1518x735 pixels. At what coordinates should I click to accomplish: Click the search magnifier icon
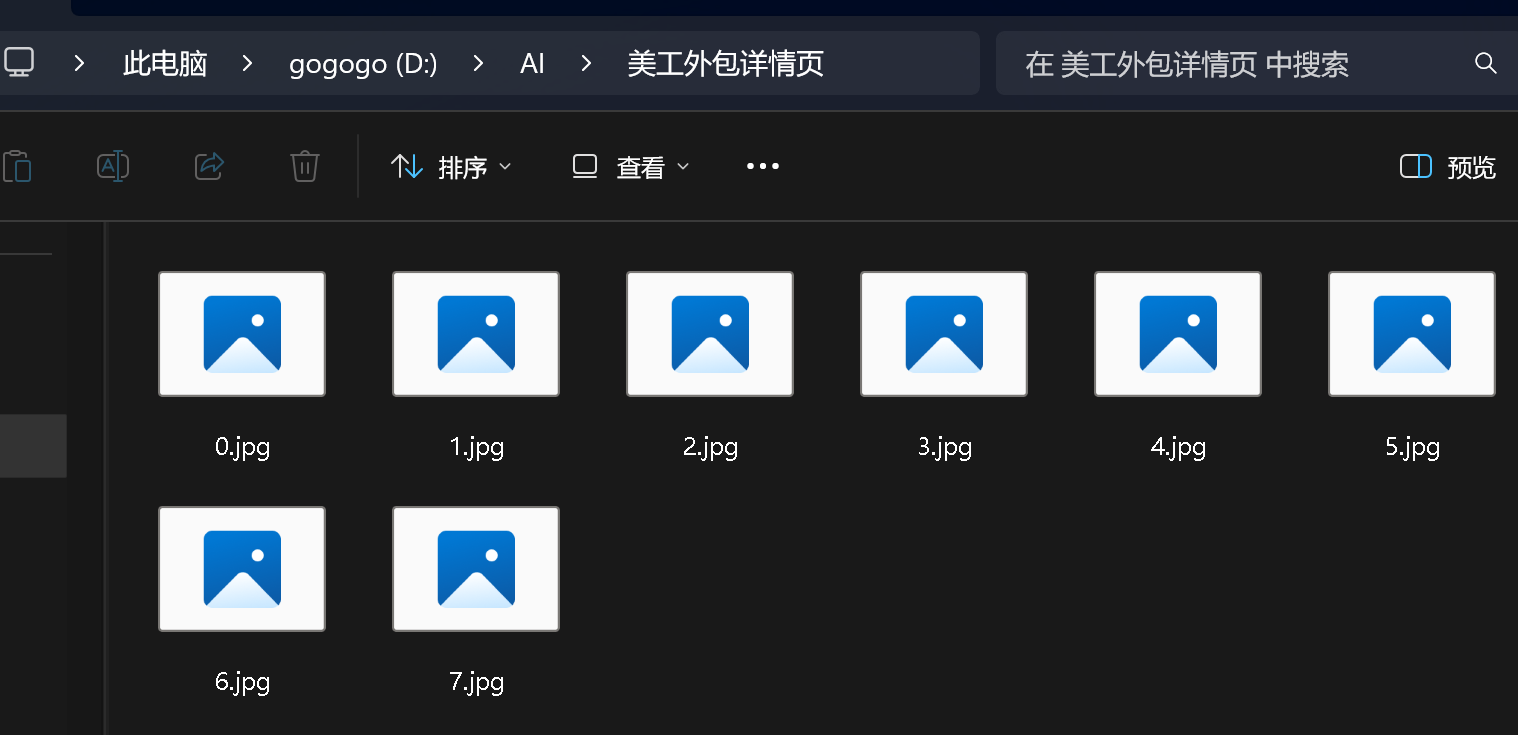[x=1485, y=63]
